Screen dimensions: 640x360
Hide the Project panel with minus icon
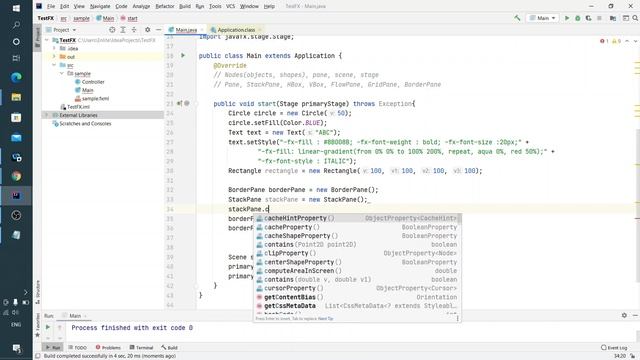[x=158, y=30]
